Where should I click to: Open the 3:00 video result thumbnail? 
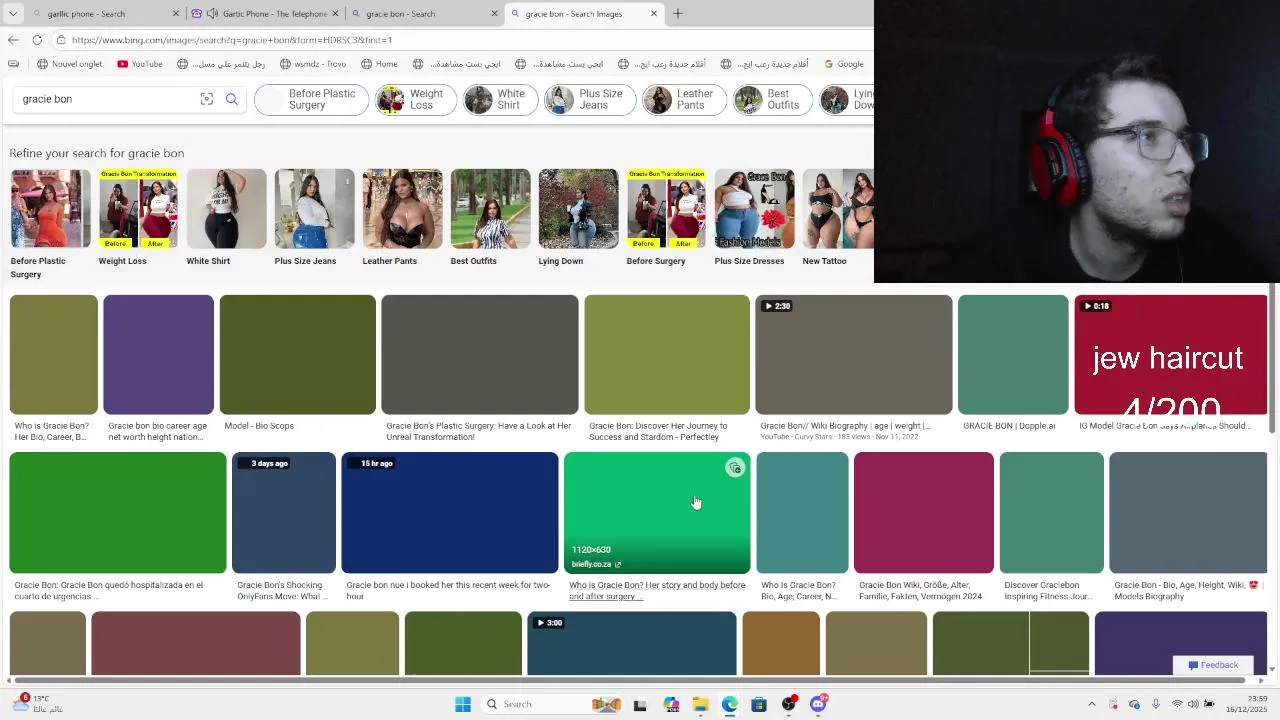632,644
